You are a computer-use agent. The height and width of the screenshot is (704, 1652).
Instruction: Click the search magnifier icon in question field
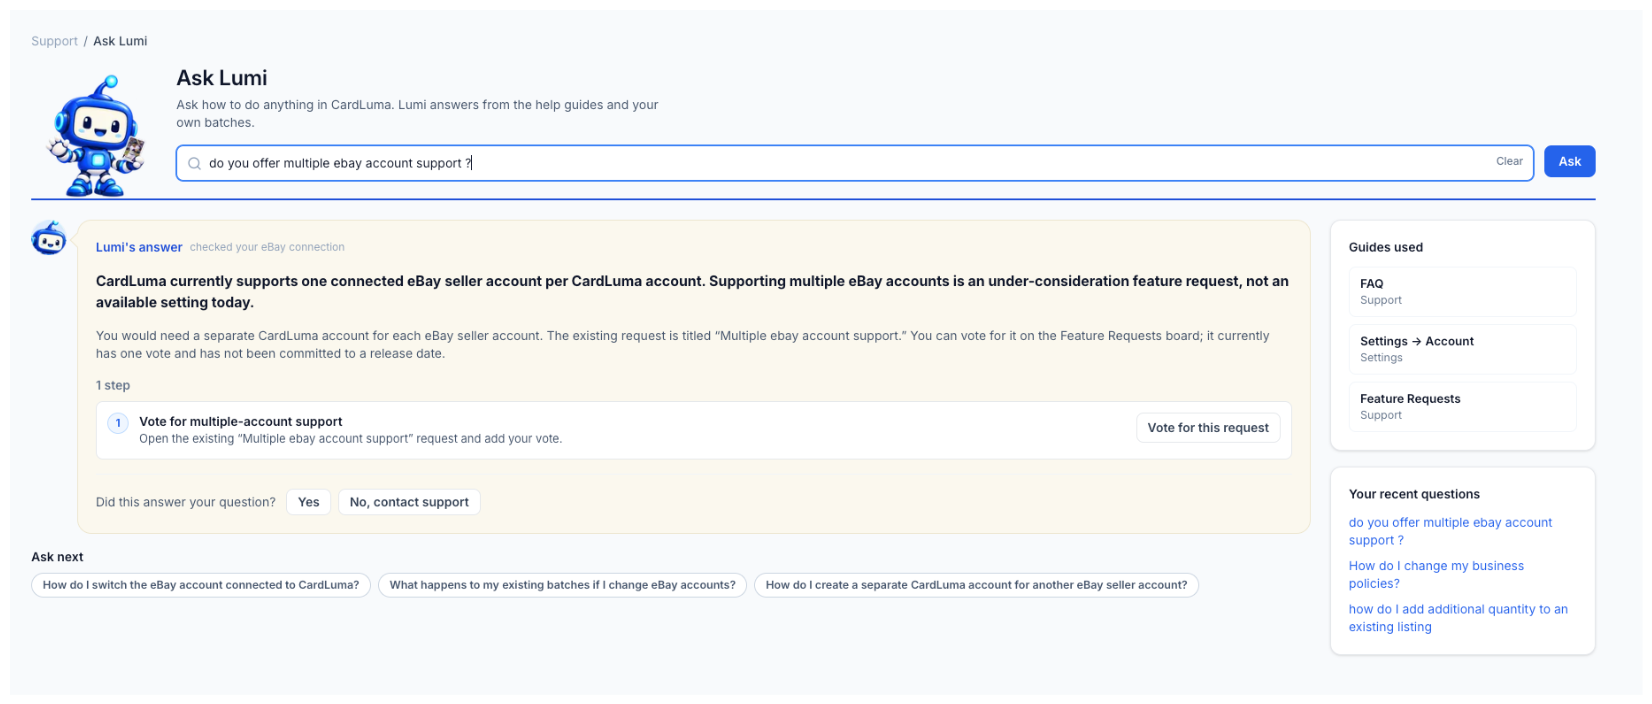pos(195,163)
